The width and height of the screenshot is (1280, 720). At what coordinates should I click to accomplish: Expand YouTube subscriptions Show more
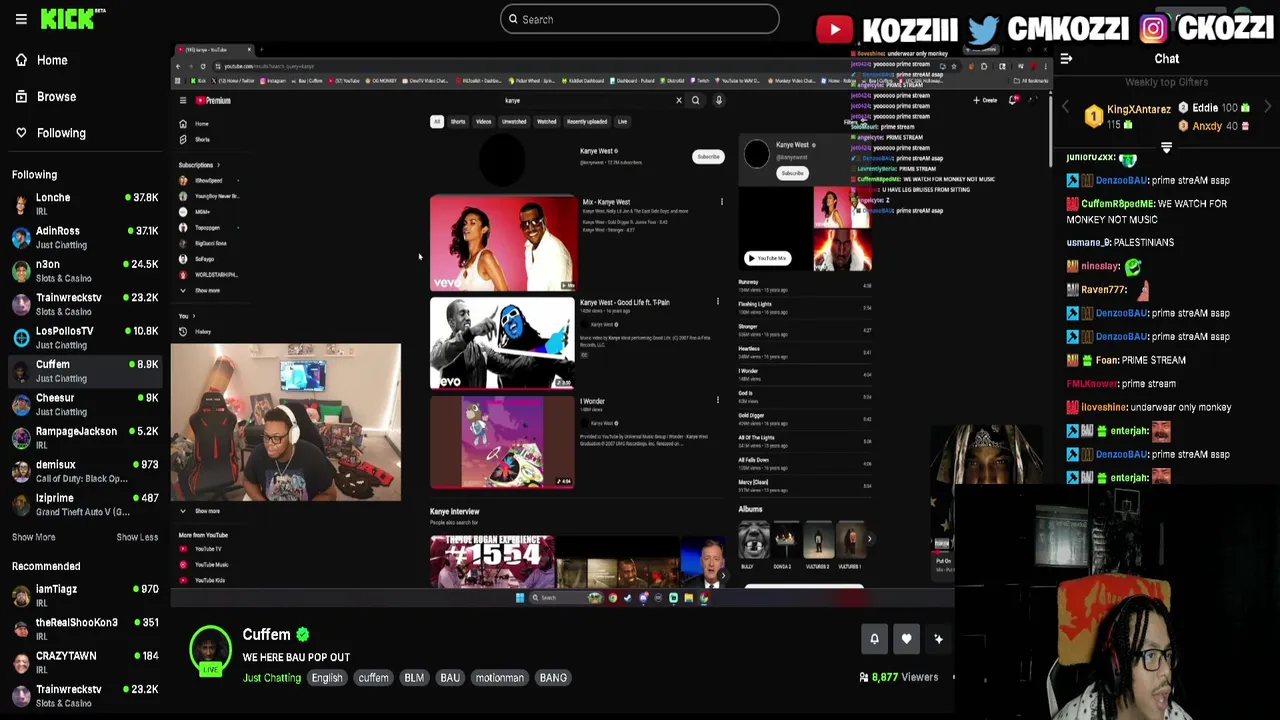tap(200, 290)
